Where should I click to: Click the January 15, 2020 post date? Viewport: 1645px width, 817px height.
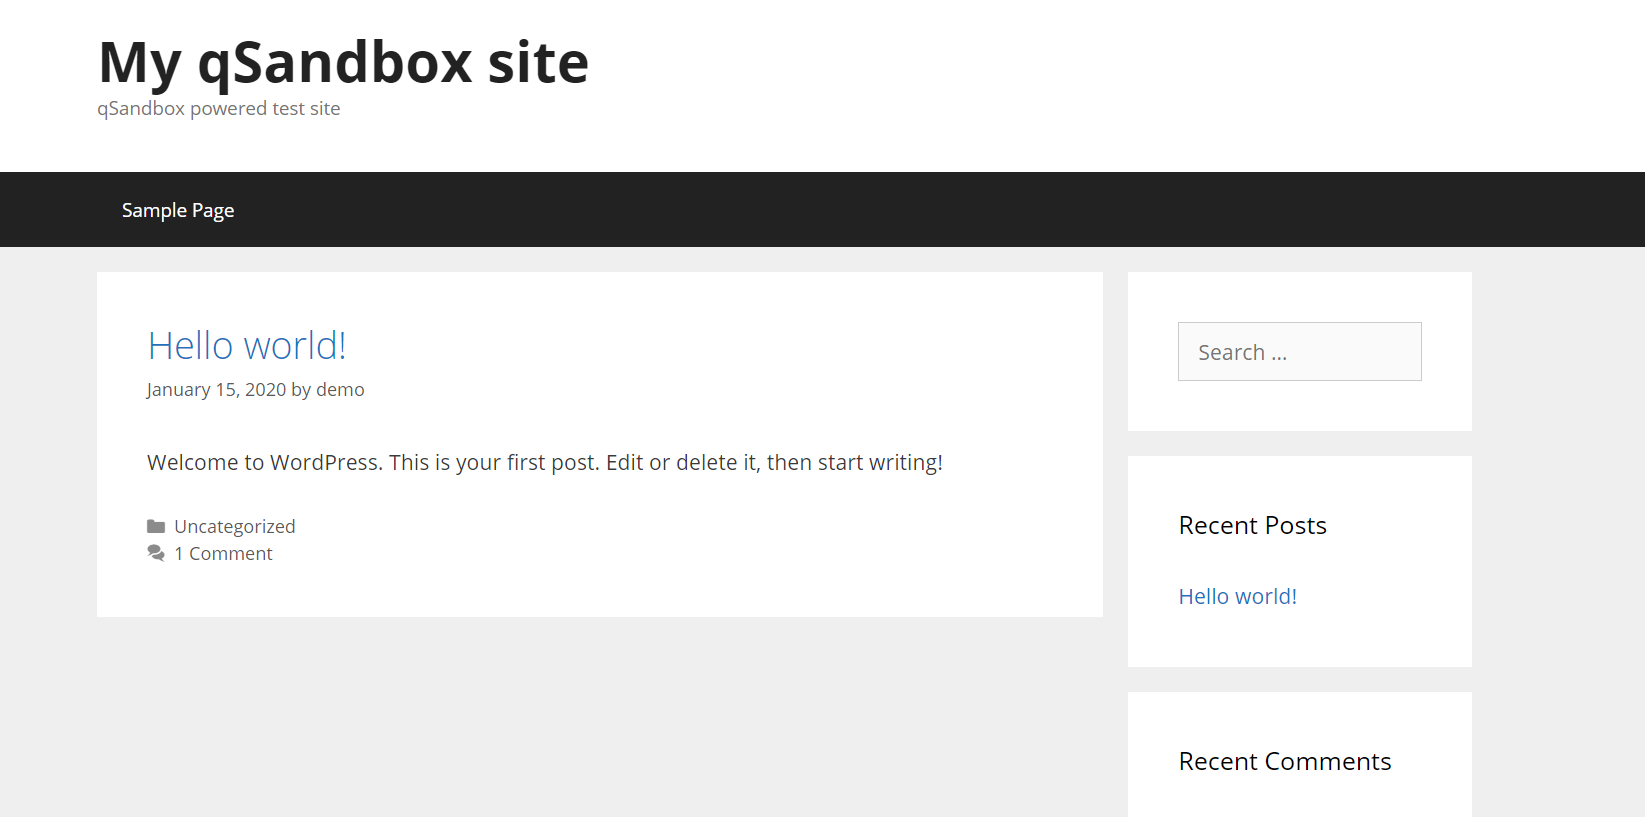click(x=216, y=390)
